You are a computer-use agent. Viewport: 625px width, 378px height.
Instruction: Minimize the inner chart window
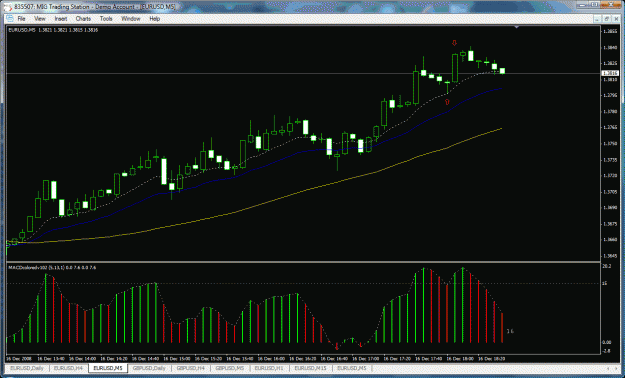tap(598, 19)
